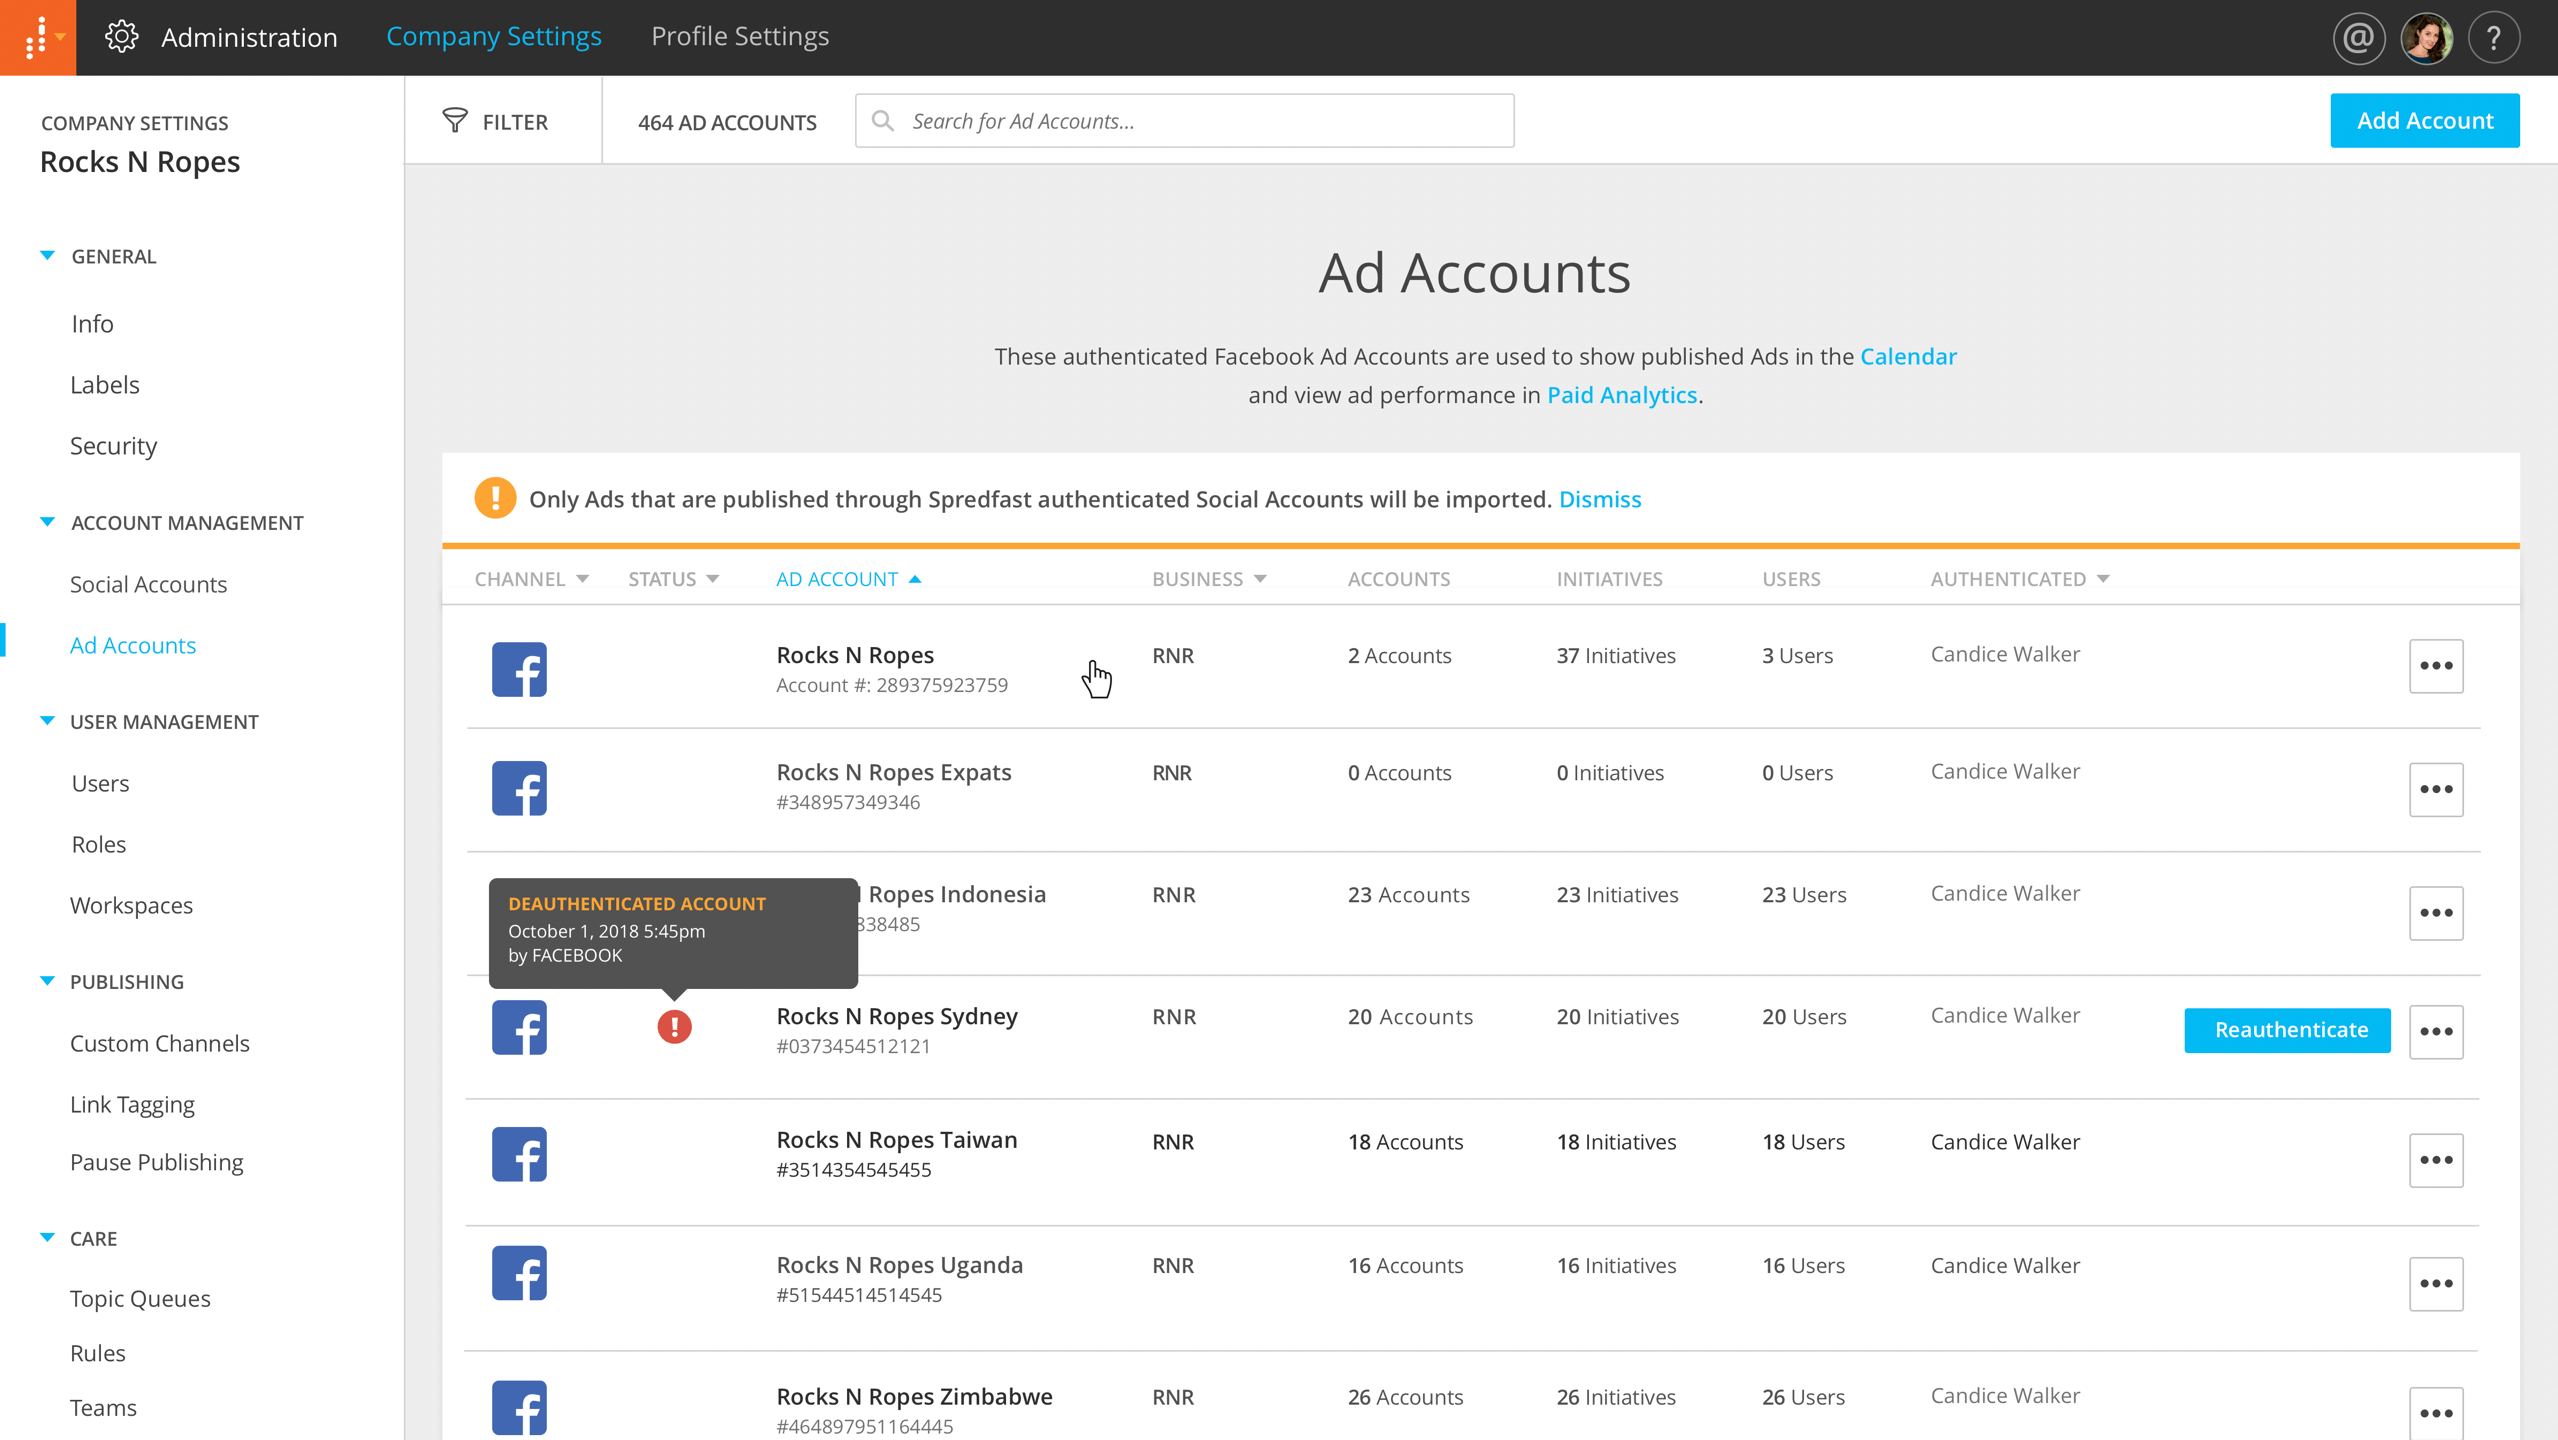Follow the Calendar link
The image size is (2558, 1440).
point(1908,356)
